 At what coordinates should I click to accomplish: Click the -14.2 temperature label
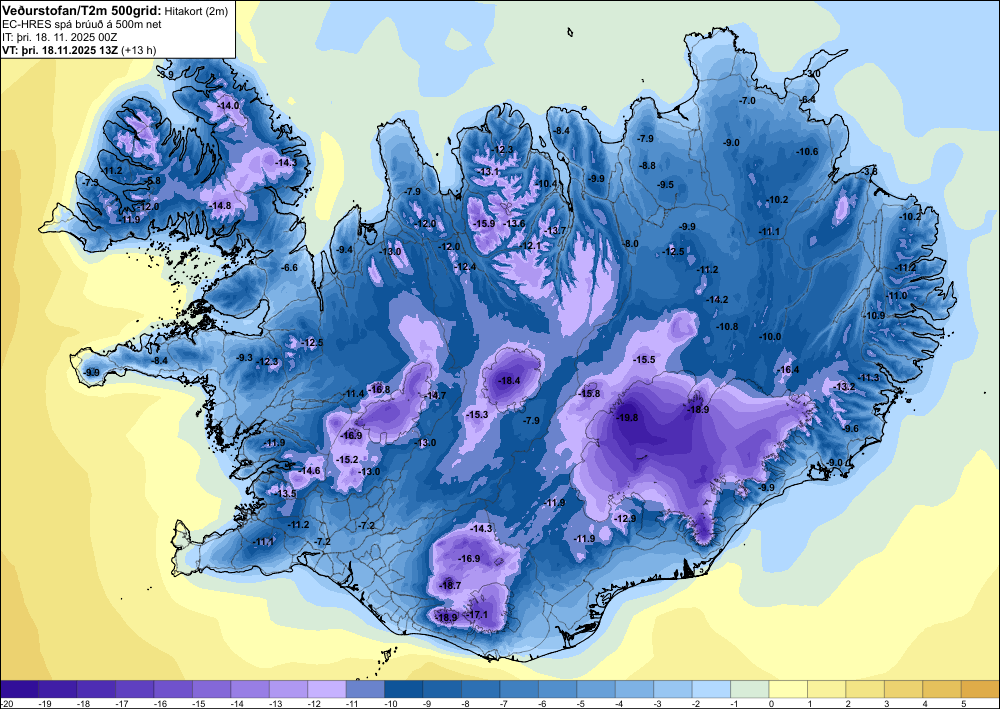717,299
